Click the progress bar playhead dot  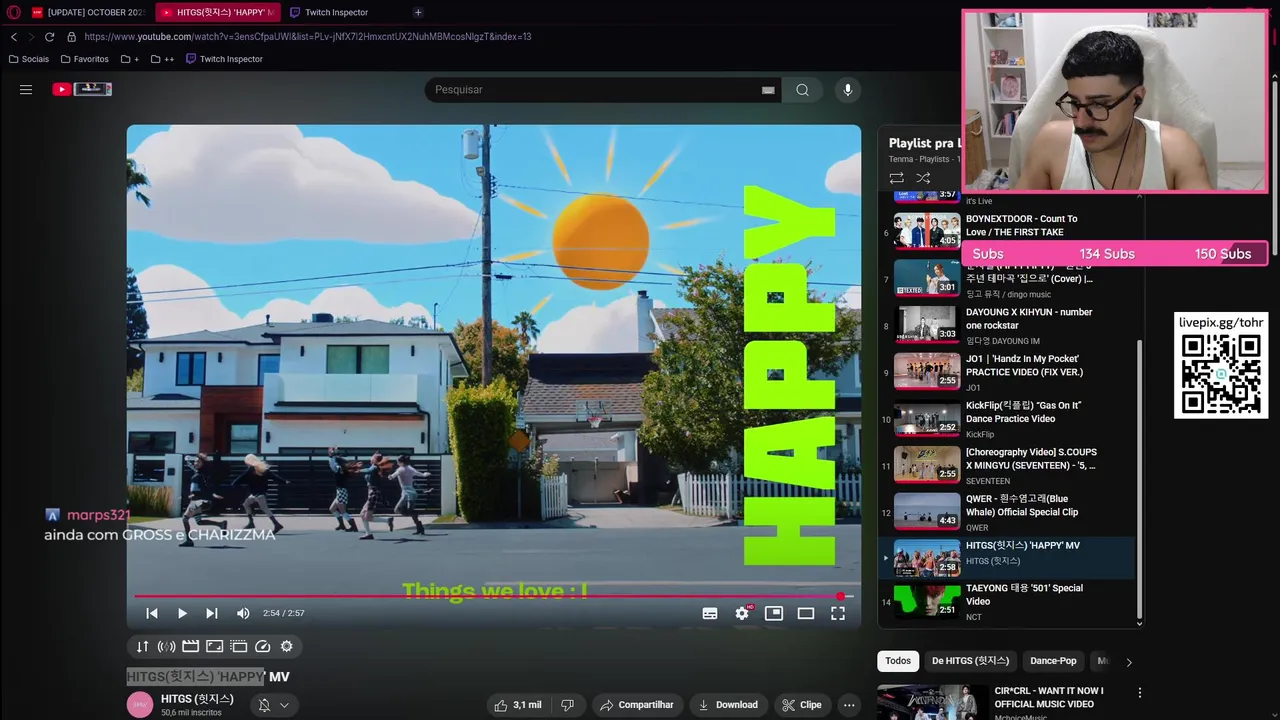841,596
